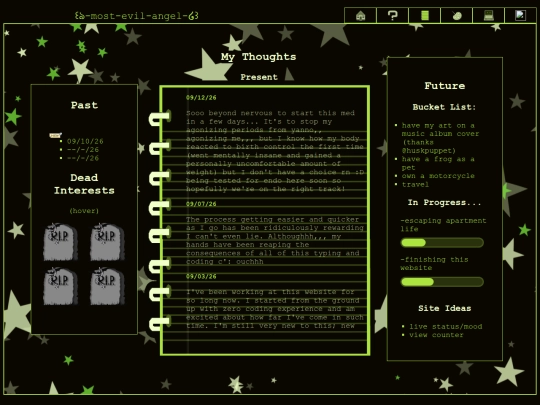The image size is (540, 405).
Task: Click the 'new' badge above past entries
Action: coord(55,135)
